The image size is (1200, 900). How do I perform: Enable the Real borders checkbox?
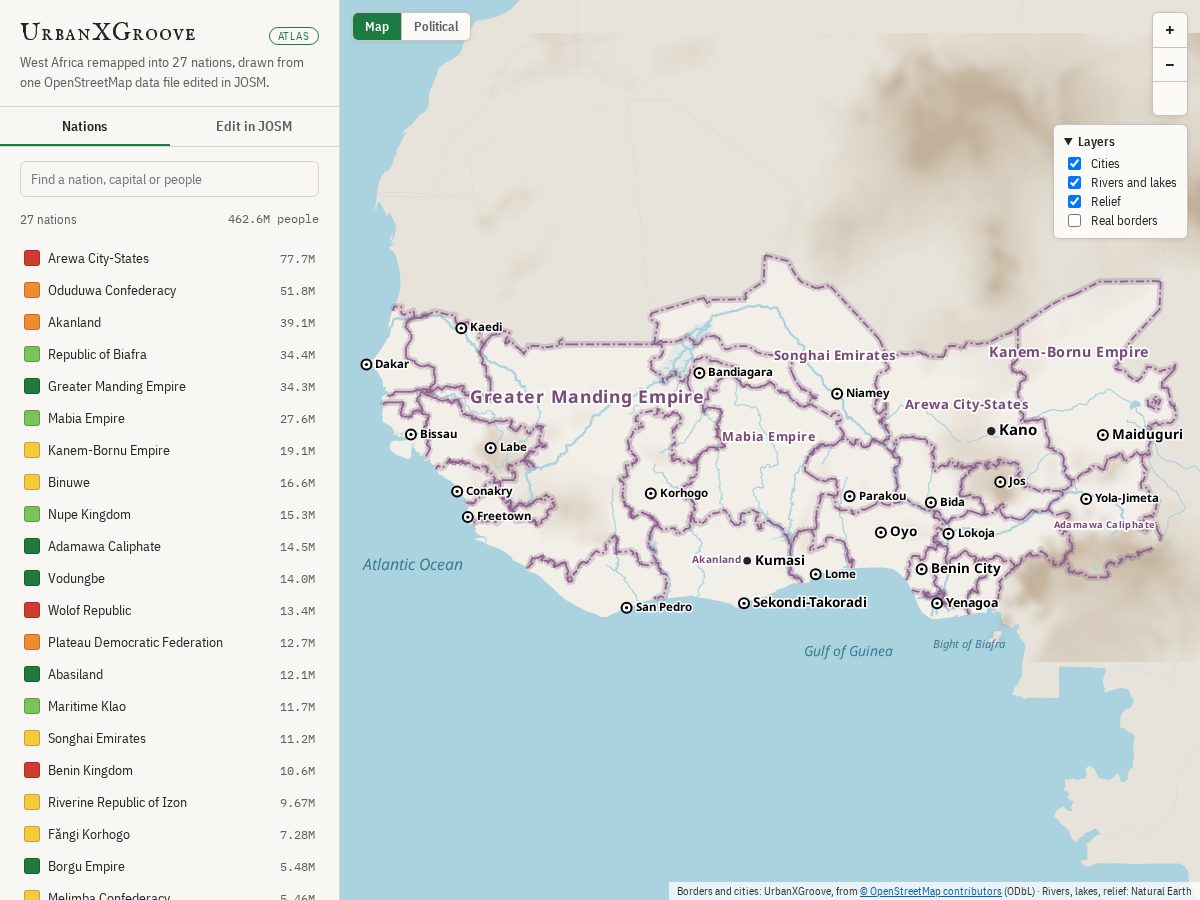point(1074,221)
